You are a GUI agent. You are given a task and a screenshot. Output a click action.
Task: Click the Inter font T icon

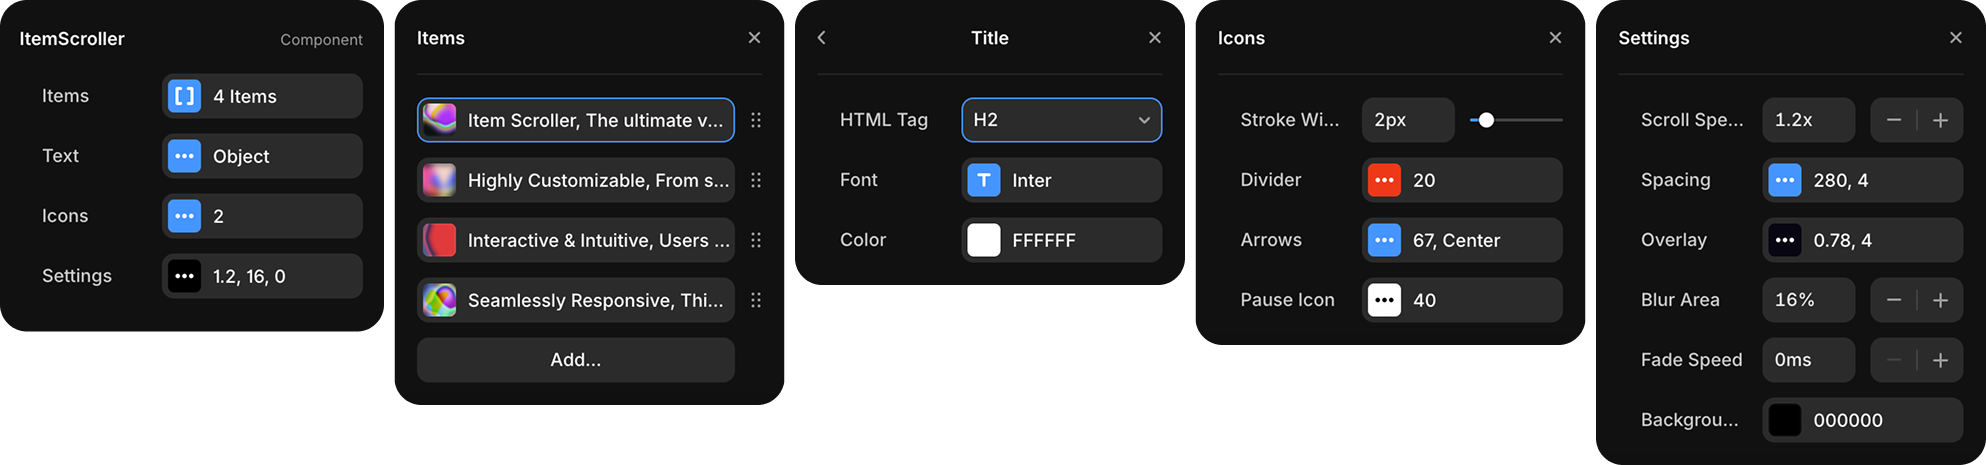984,180
